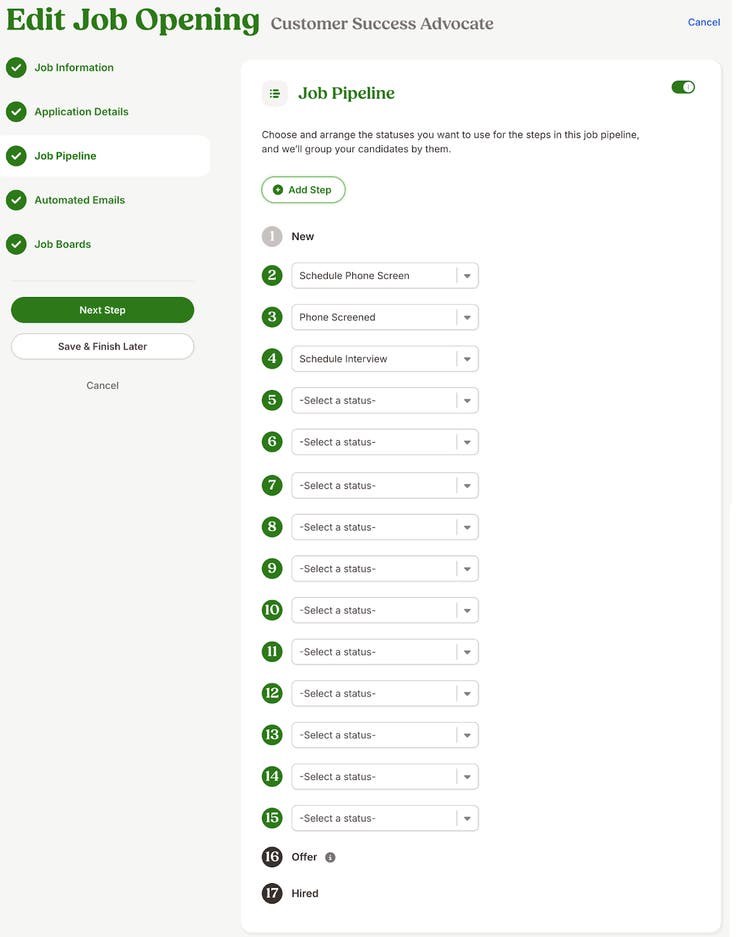Toggle the Job Pipeline switch off
Viewport: 750px width, 937px height.
coord(683,87)
